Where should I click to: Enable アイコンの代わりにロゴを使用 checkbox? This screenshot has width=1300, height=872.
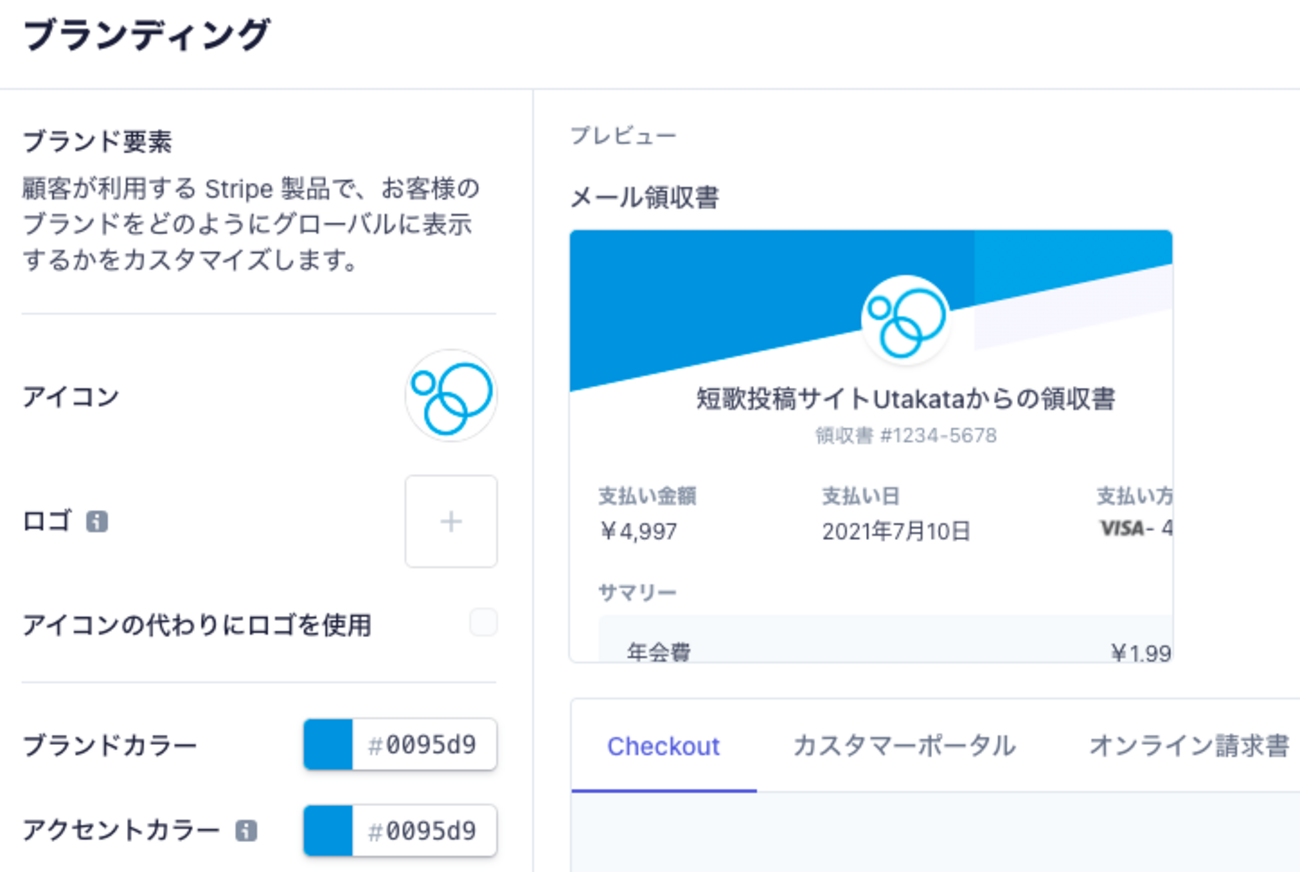tap(483, 623)
